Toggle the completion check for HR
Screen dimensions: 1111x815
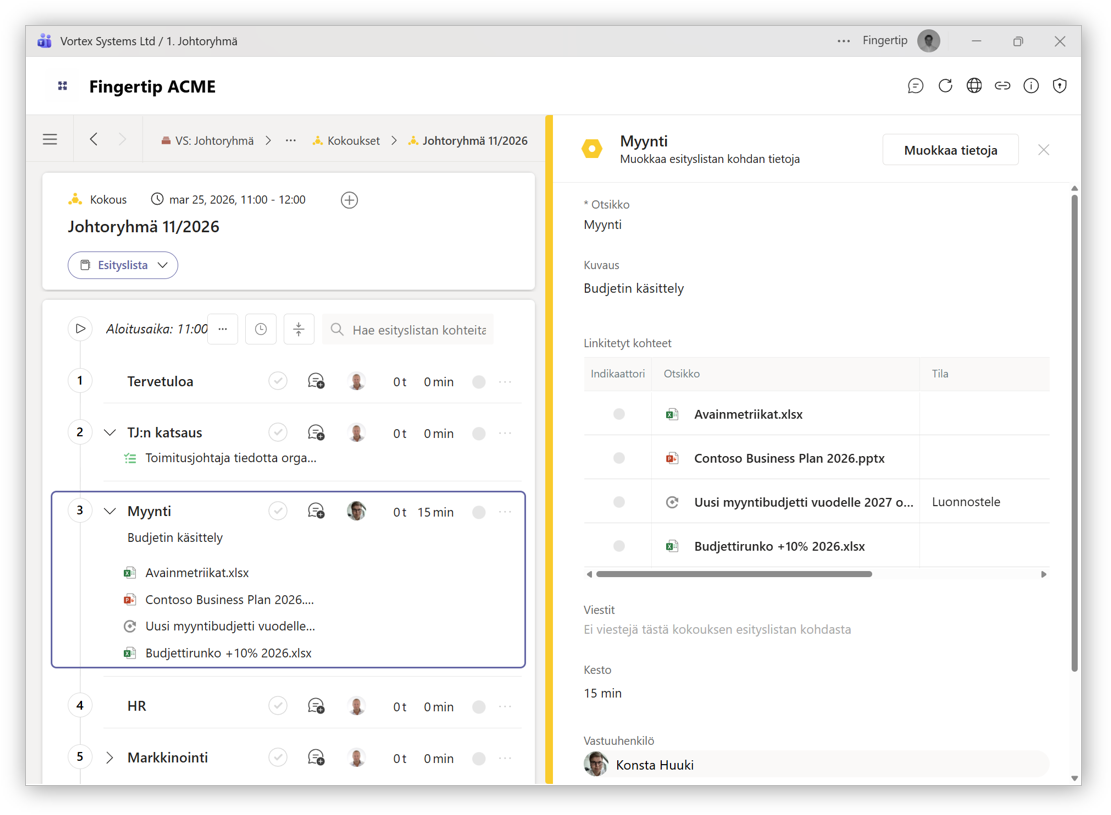click(x=278, y=706)
